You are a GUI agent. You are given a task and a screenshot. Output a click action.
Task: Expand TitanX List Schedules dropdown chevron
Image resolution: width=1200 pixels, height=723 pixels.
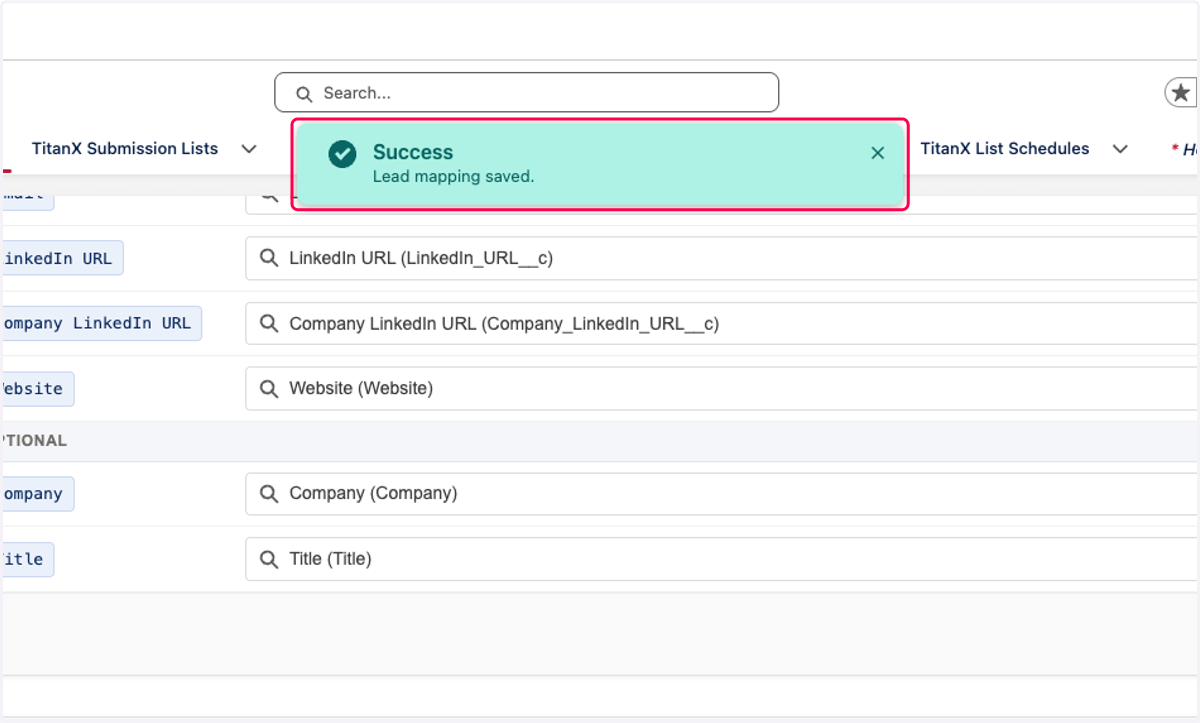coord(1120,149)
